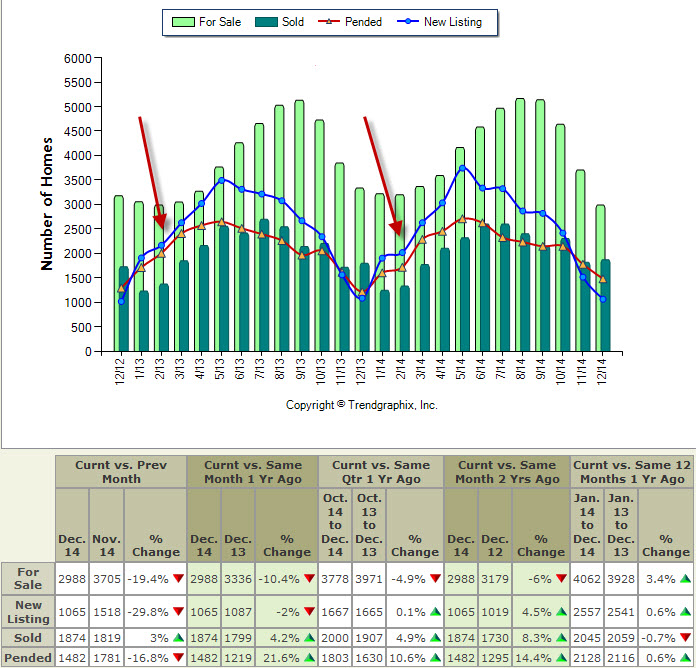Click the red down arrow beside -0.7%

(685, 637)
